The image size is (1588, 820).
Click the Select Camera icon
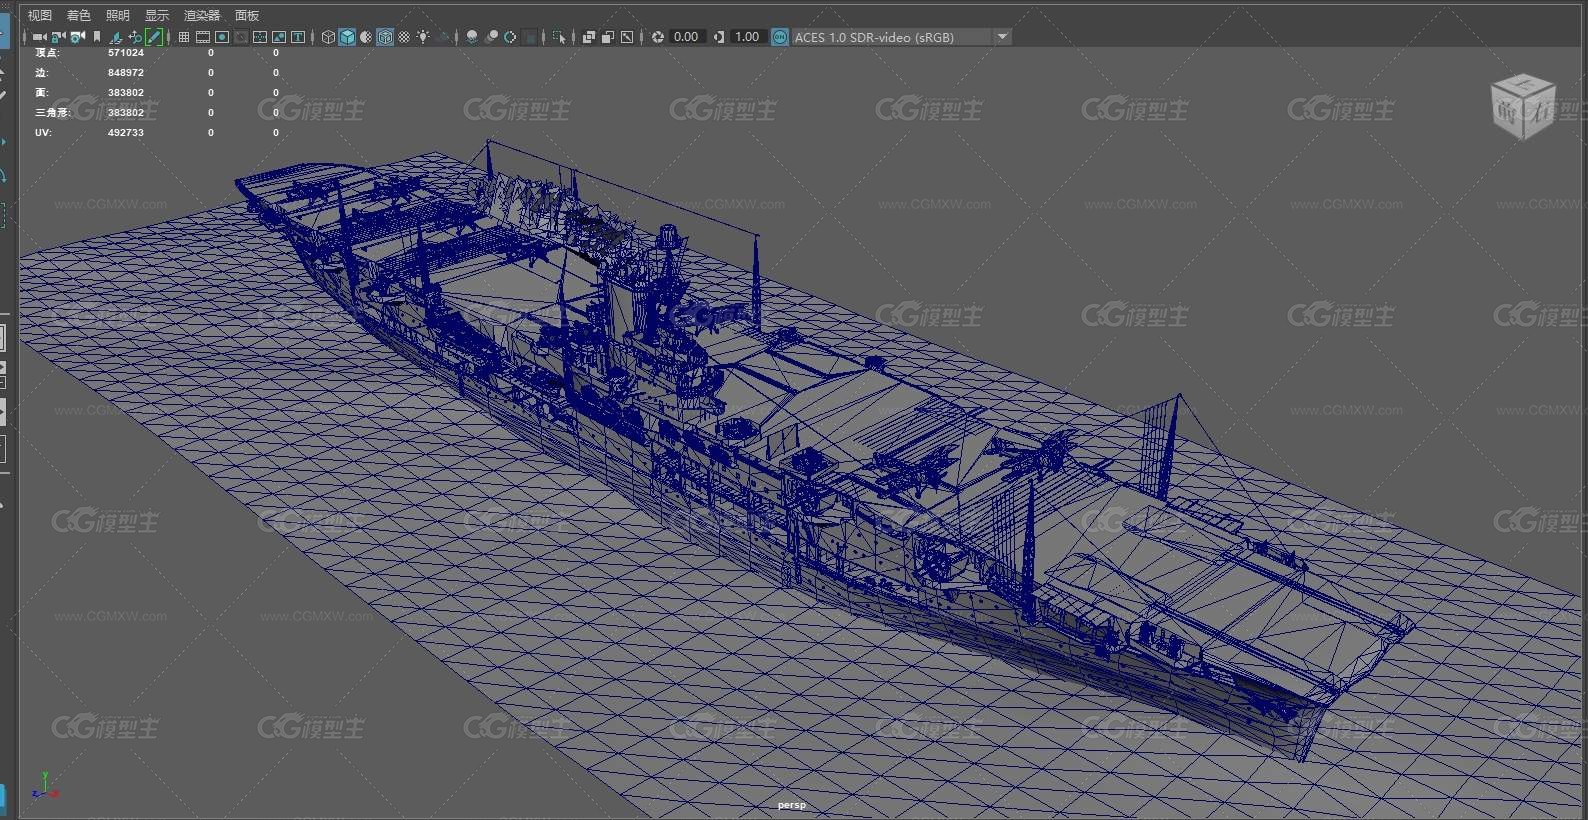pyautogui.click(x=39, y=37)
